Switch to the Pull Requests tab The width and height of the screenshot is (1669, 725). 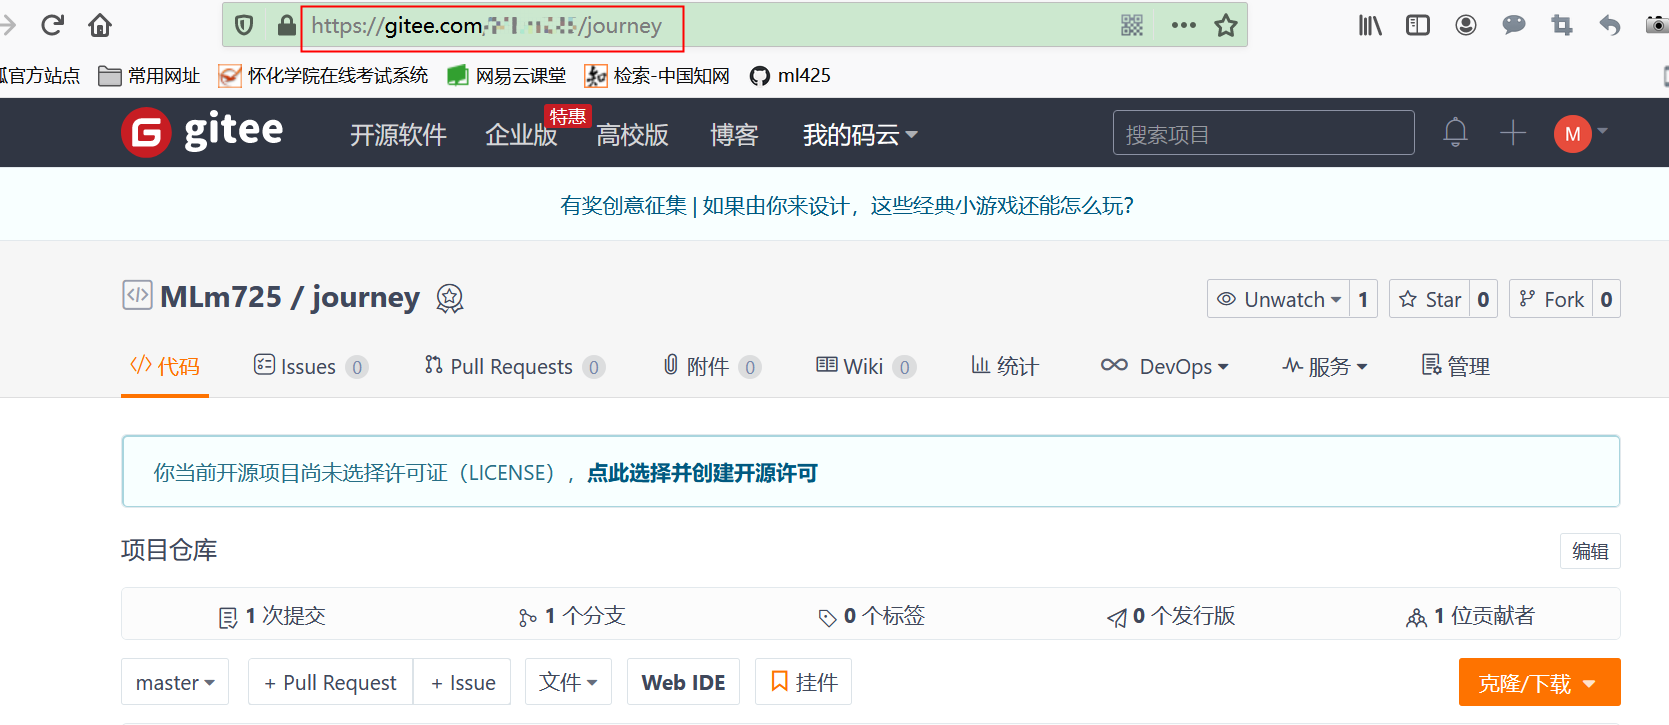pos(514,367)
